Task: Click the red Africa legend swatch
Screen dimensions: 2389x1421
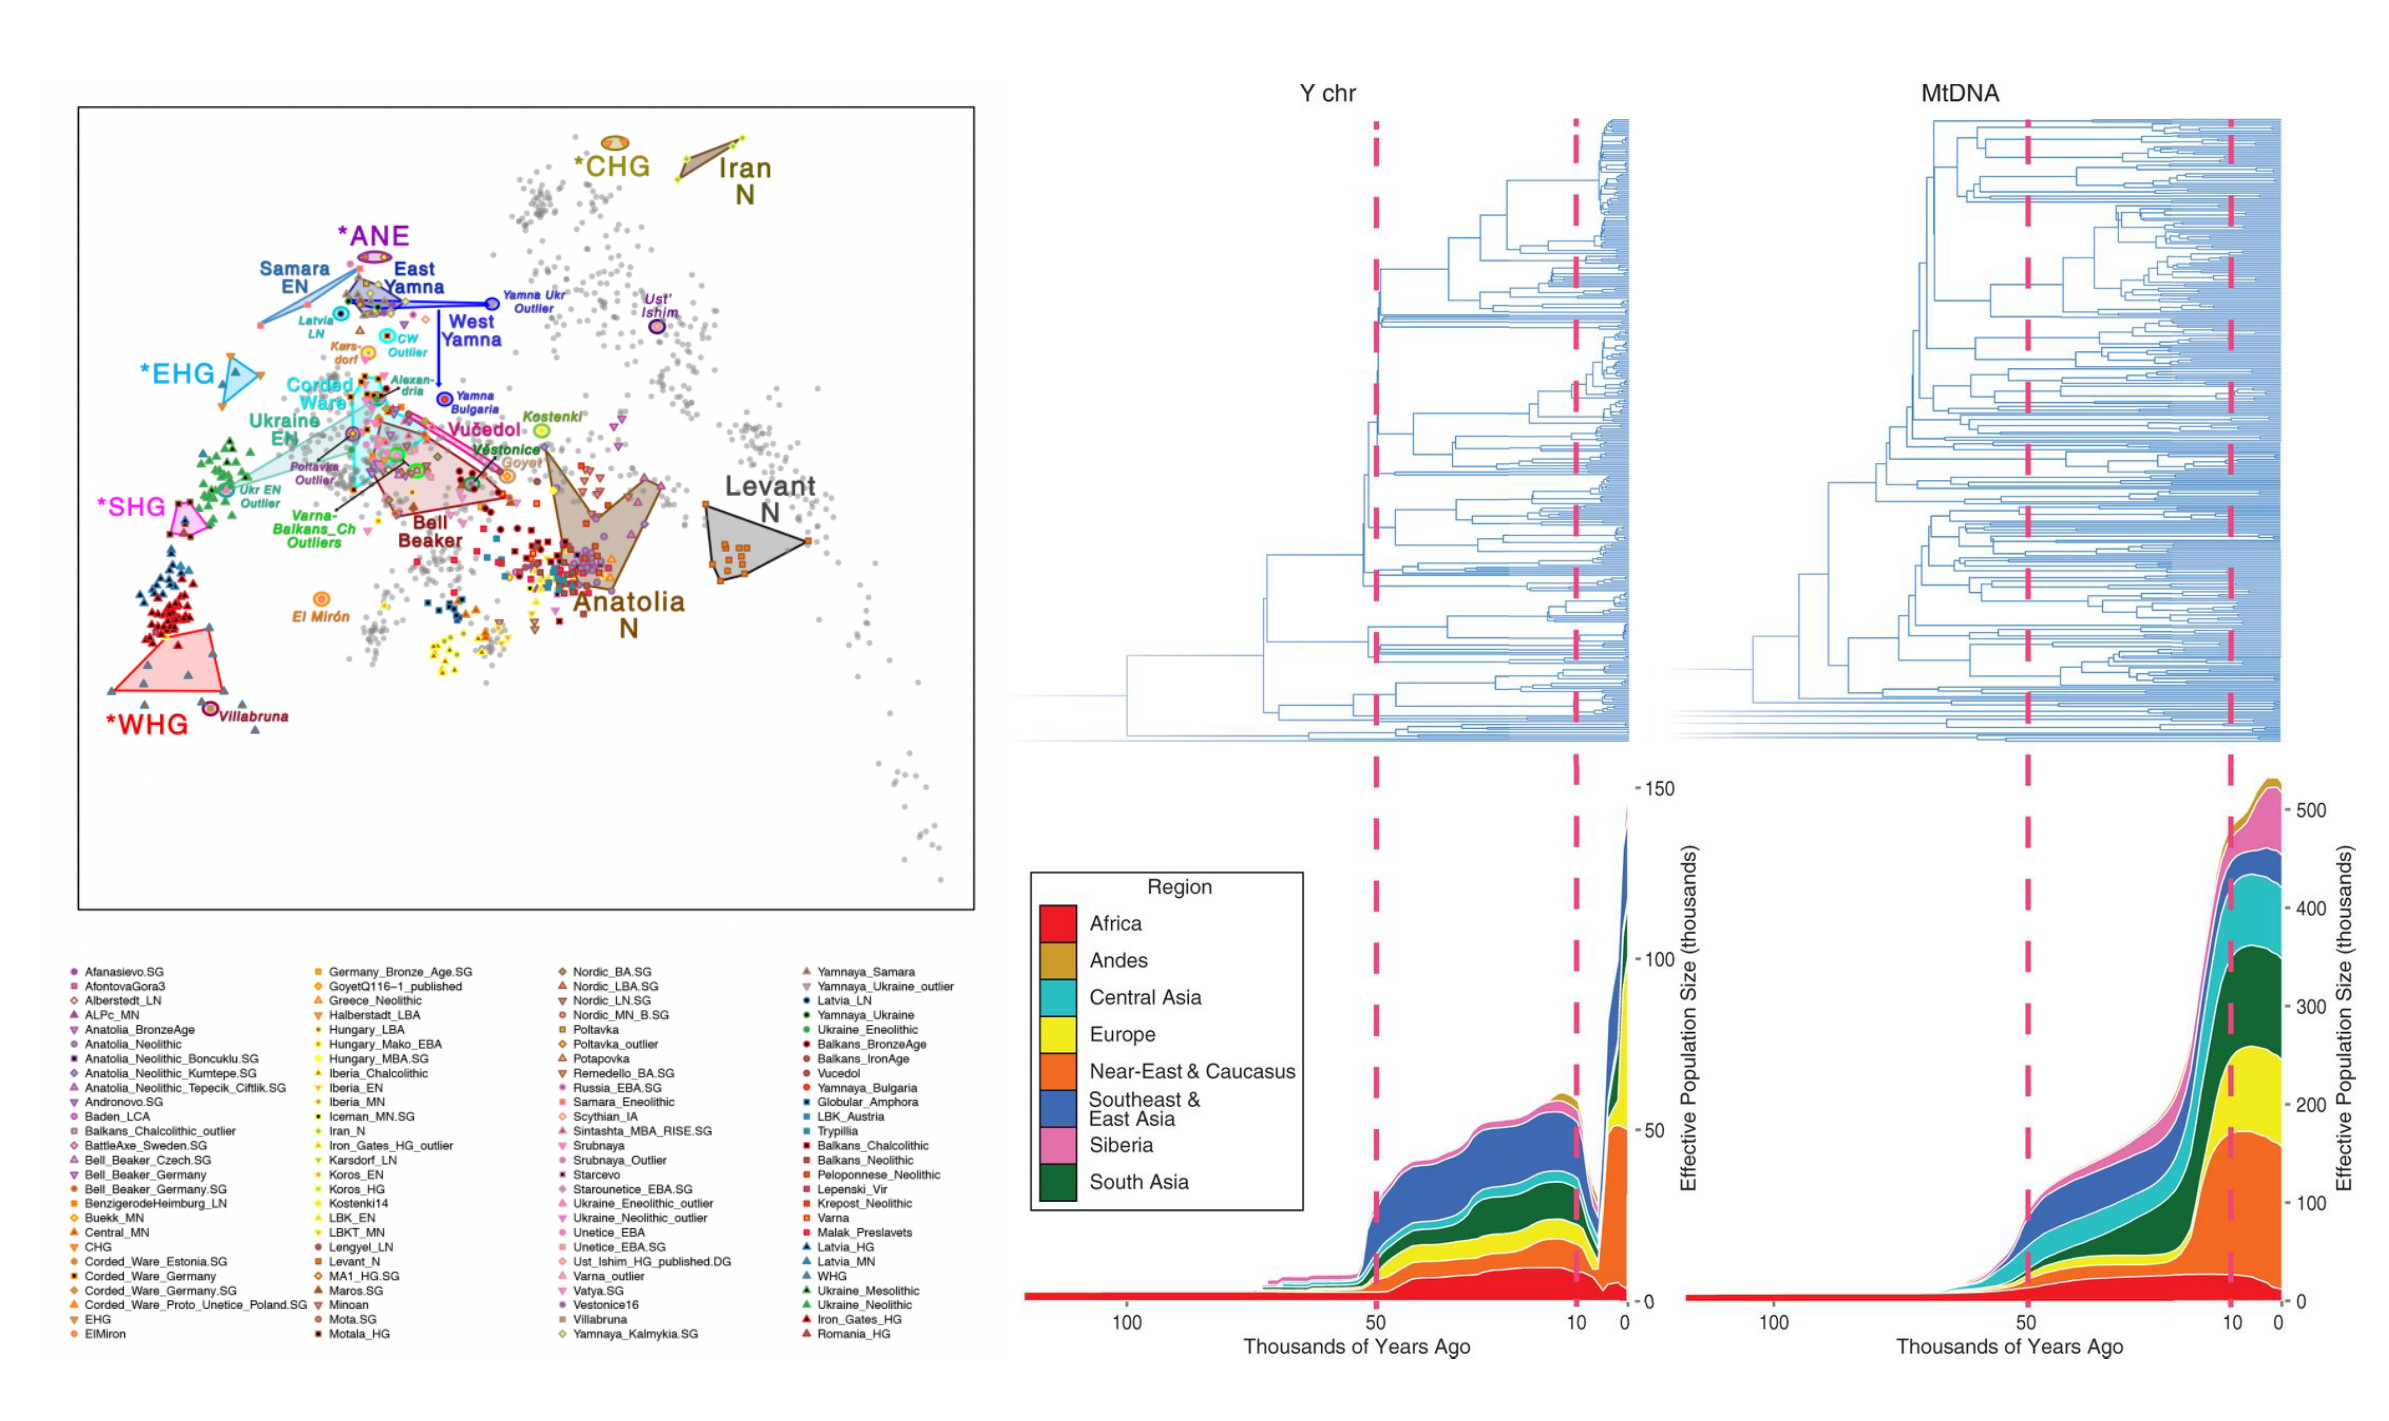Action: pos(1057,922)
